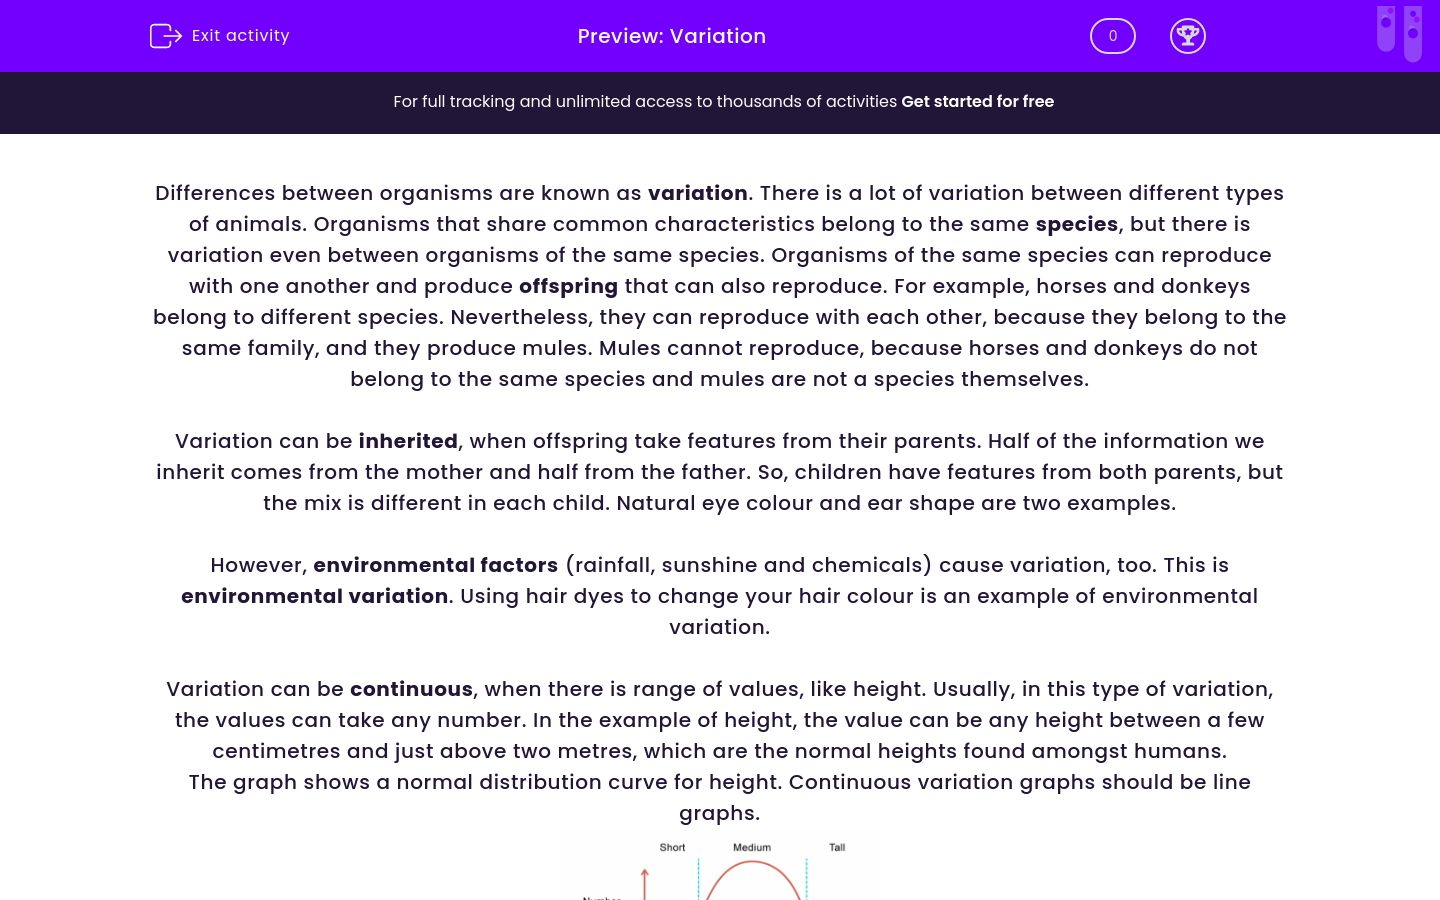
Task: Click the star inside the trophy circle
Action: coord(1188,33)
